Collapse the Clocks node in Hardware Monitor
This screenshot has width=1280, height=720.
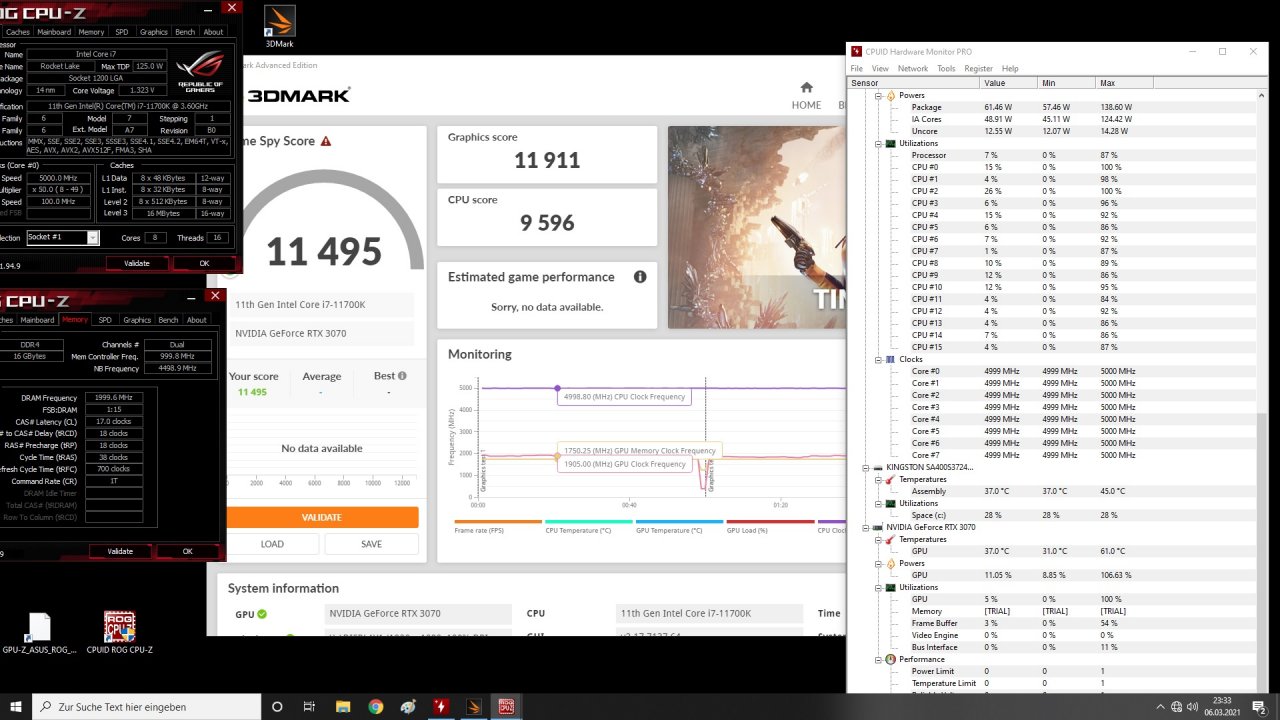point(879,359)
